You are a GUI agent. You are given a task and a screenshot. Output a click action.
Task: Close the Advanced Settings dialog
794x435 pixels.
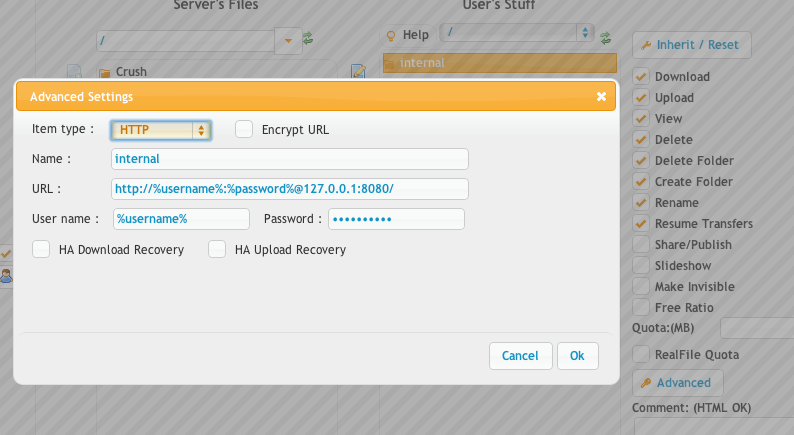click(x=601, y=96)
